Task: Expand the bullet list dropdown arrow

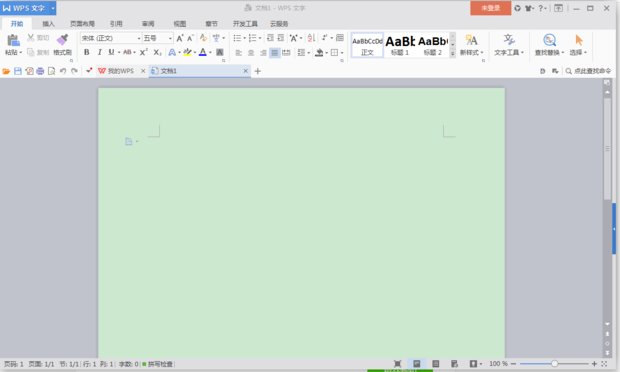Action: (244, 38)
